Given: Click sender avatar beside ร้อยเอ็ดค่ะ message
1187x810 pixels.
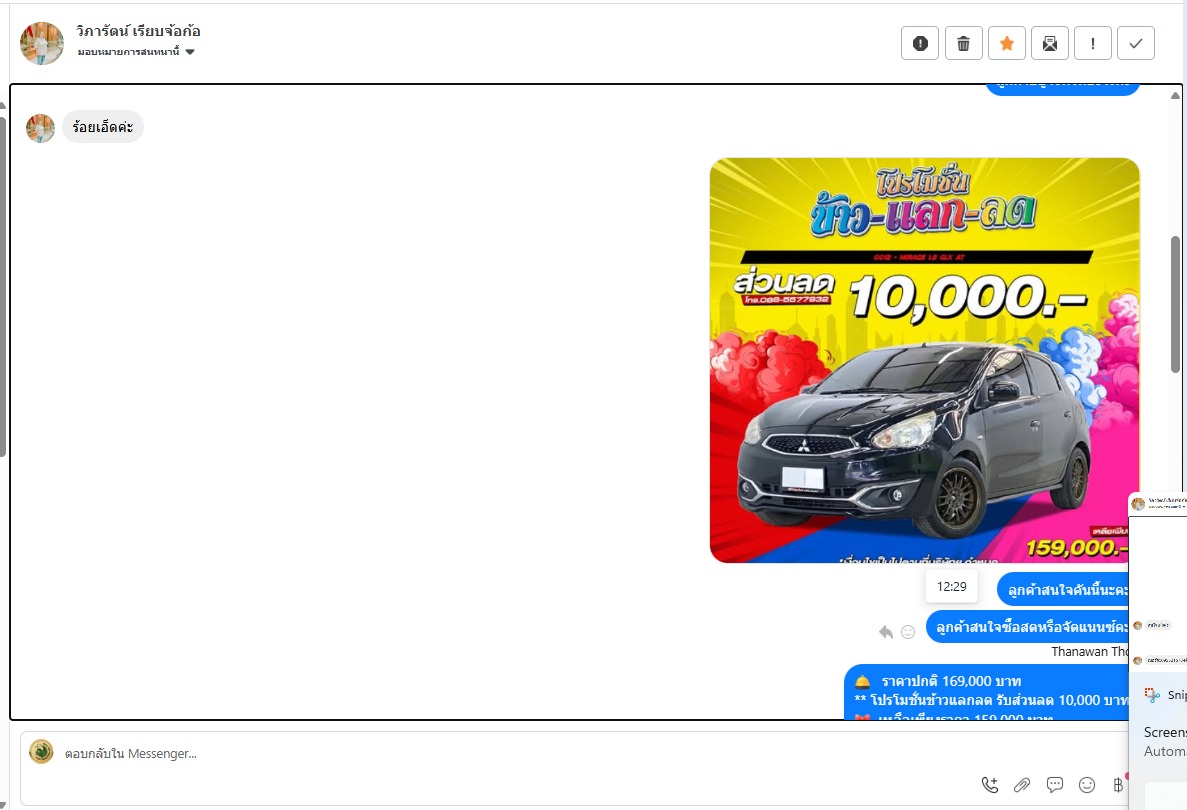Looking at the screenshot, I should point(40,128).
